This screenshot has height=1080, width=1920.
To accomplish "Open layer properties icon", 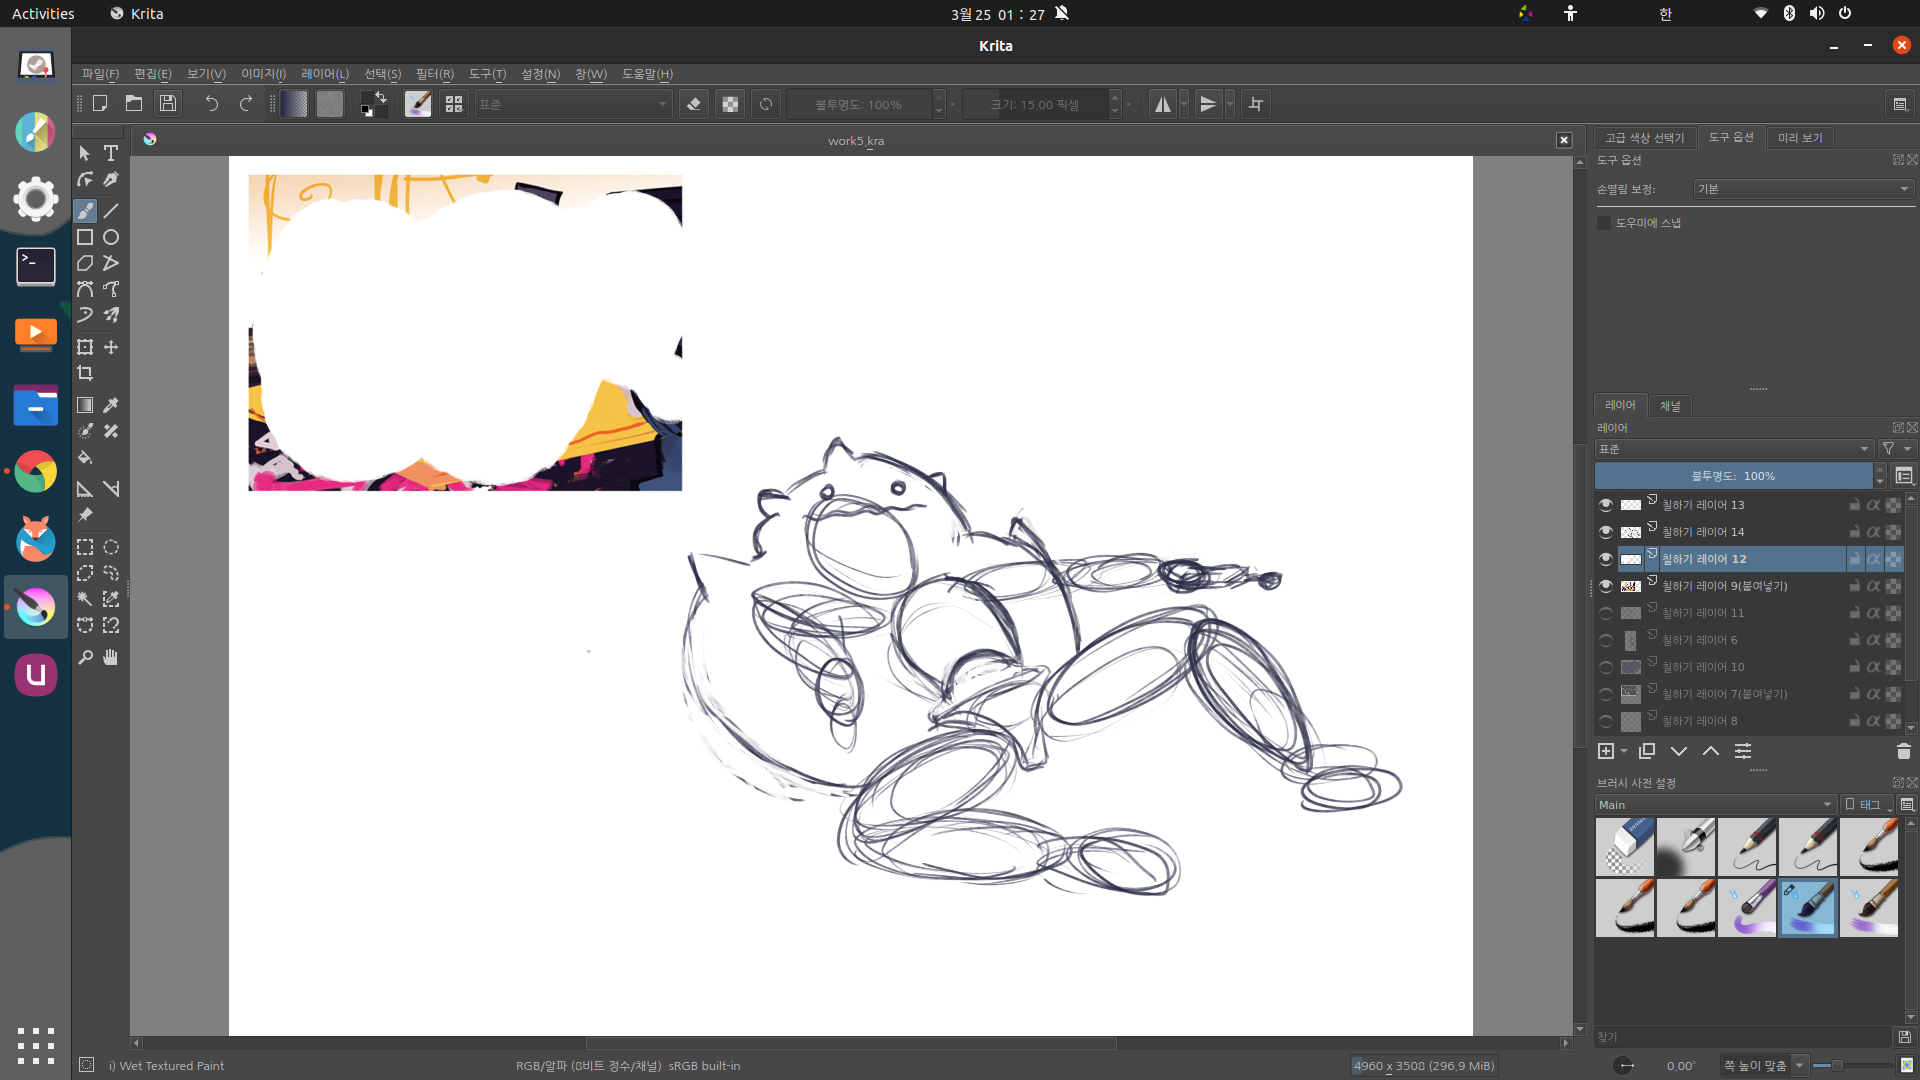I will point(1743,751).
